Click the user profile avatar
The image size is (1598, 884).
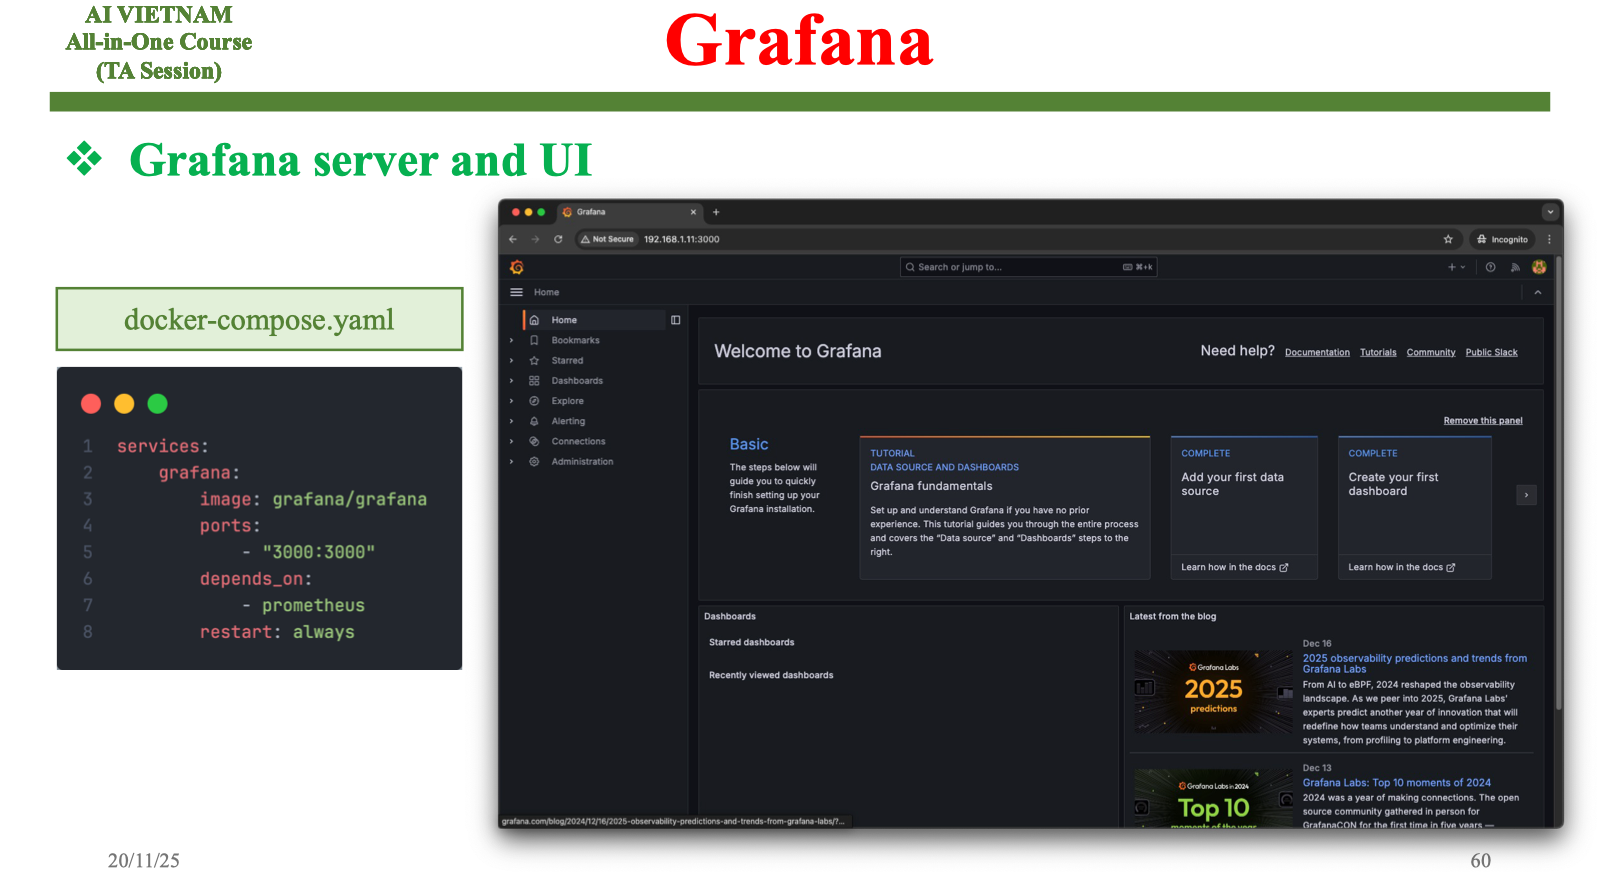pyautogui.click(x=1539, y=267)
